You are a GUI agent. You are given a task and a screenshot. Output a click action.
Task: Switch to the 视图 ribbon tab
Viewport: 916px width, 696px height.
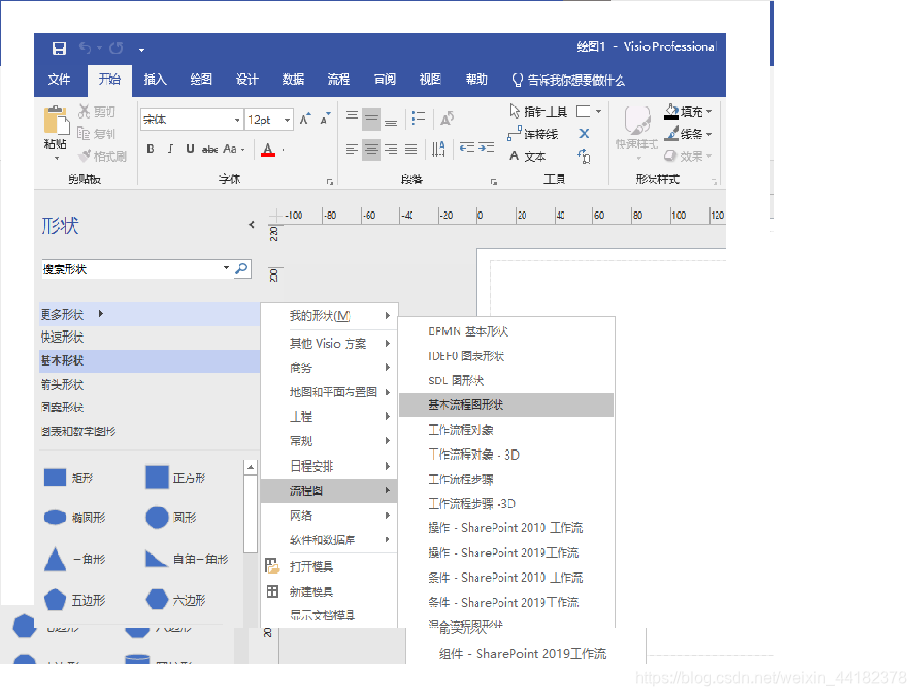pos(431,79)
